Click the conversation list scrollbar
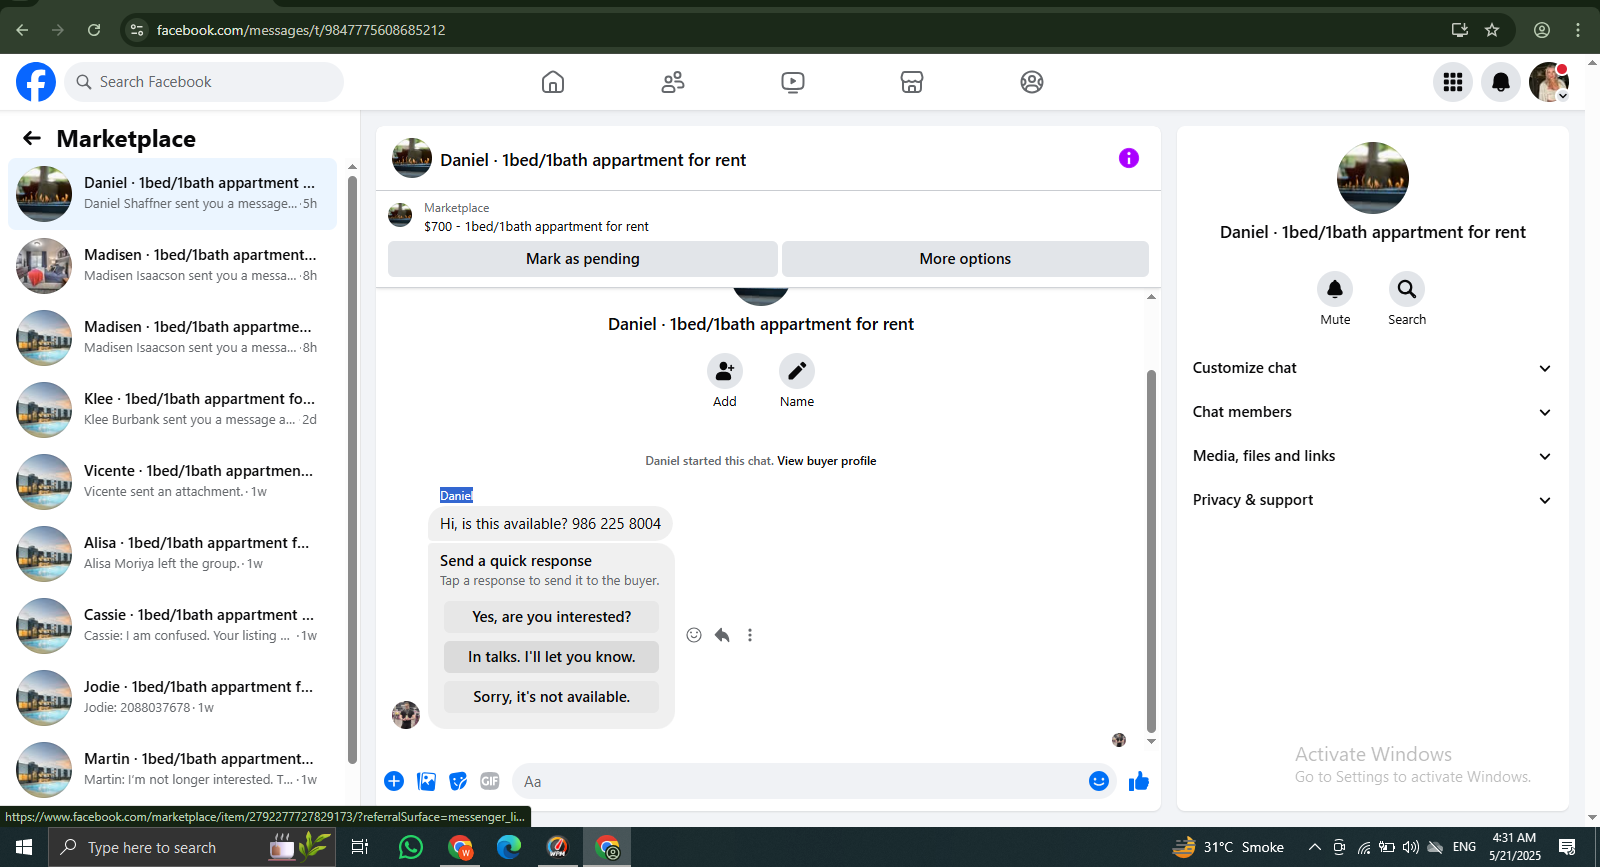 (352, 470)
